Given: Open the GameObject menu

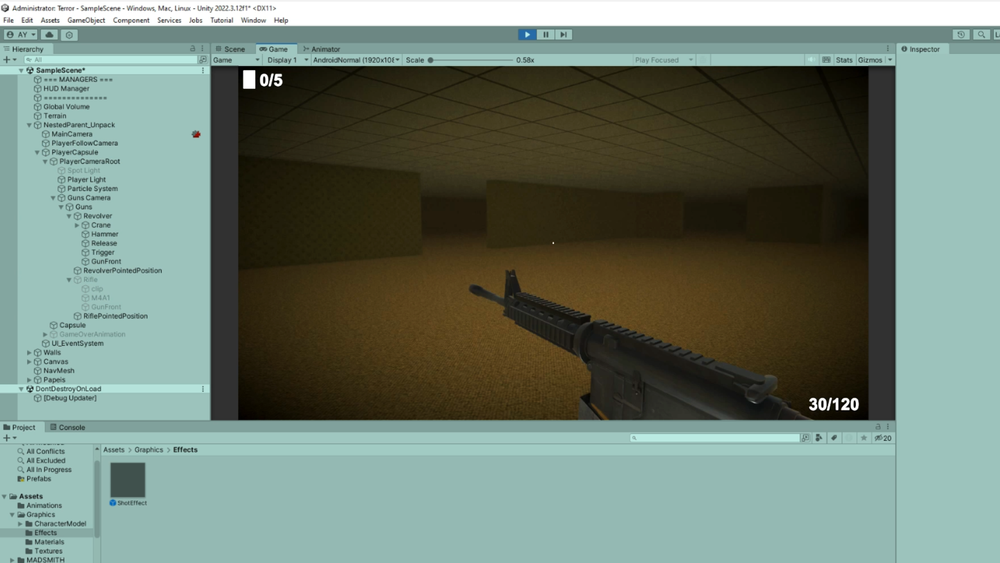Looking at the screenshot, I should (x=86, y=20).
